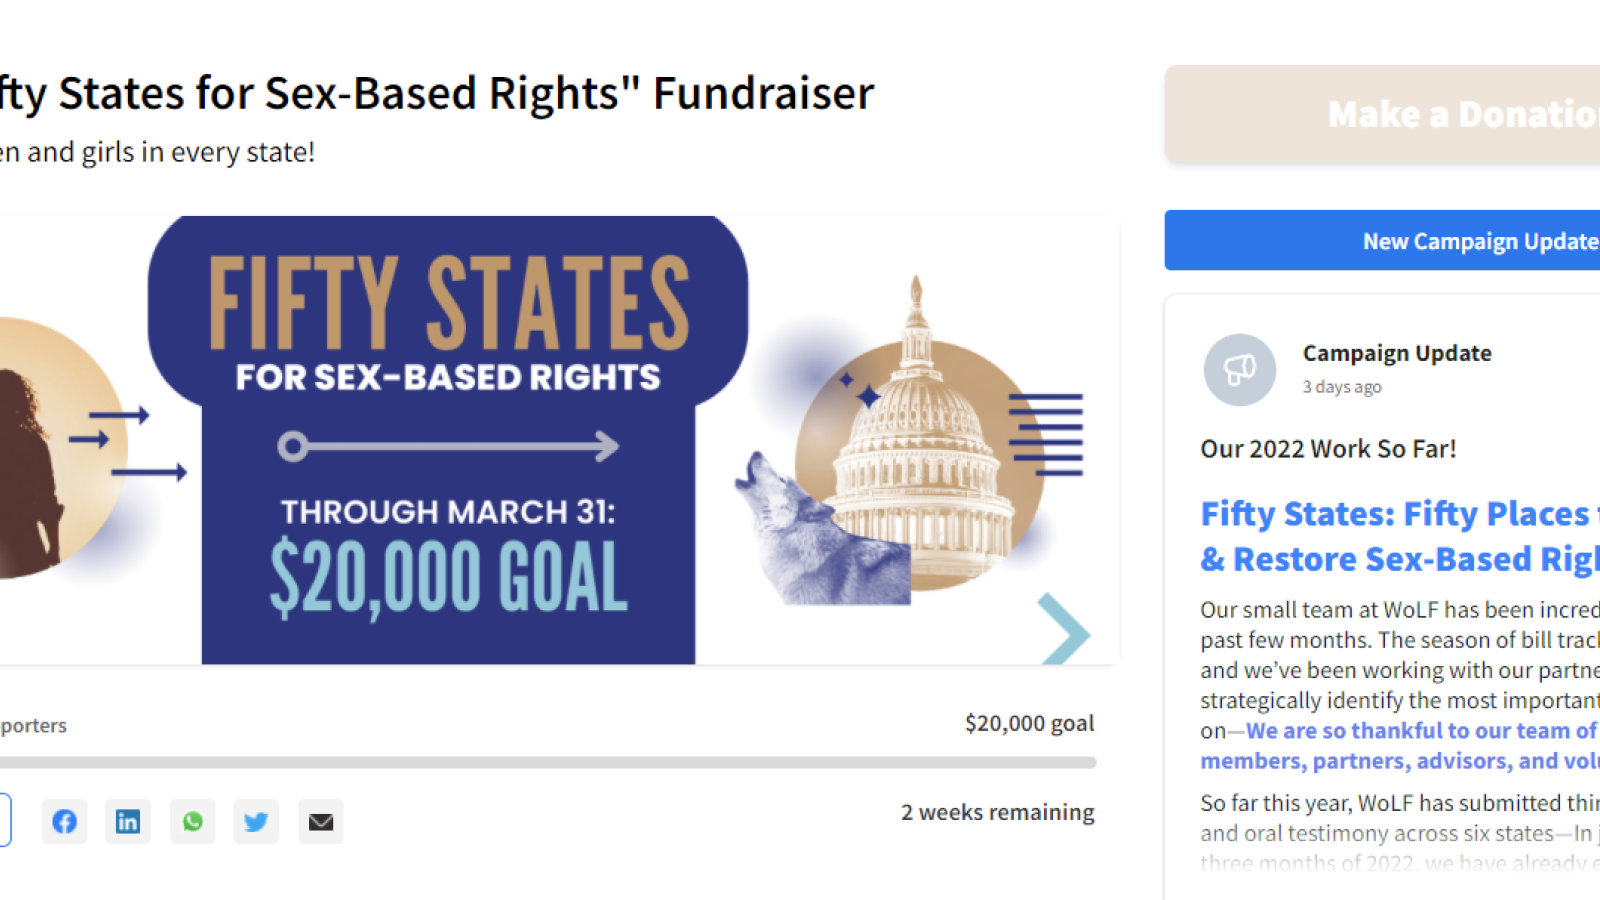Share the fundraiser by email
1600x900 pixels.
[320, 821]
